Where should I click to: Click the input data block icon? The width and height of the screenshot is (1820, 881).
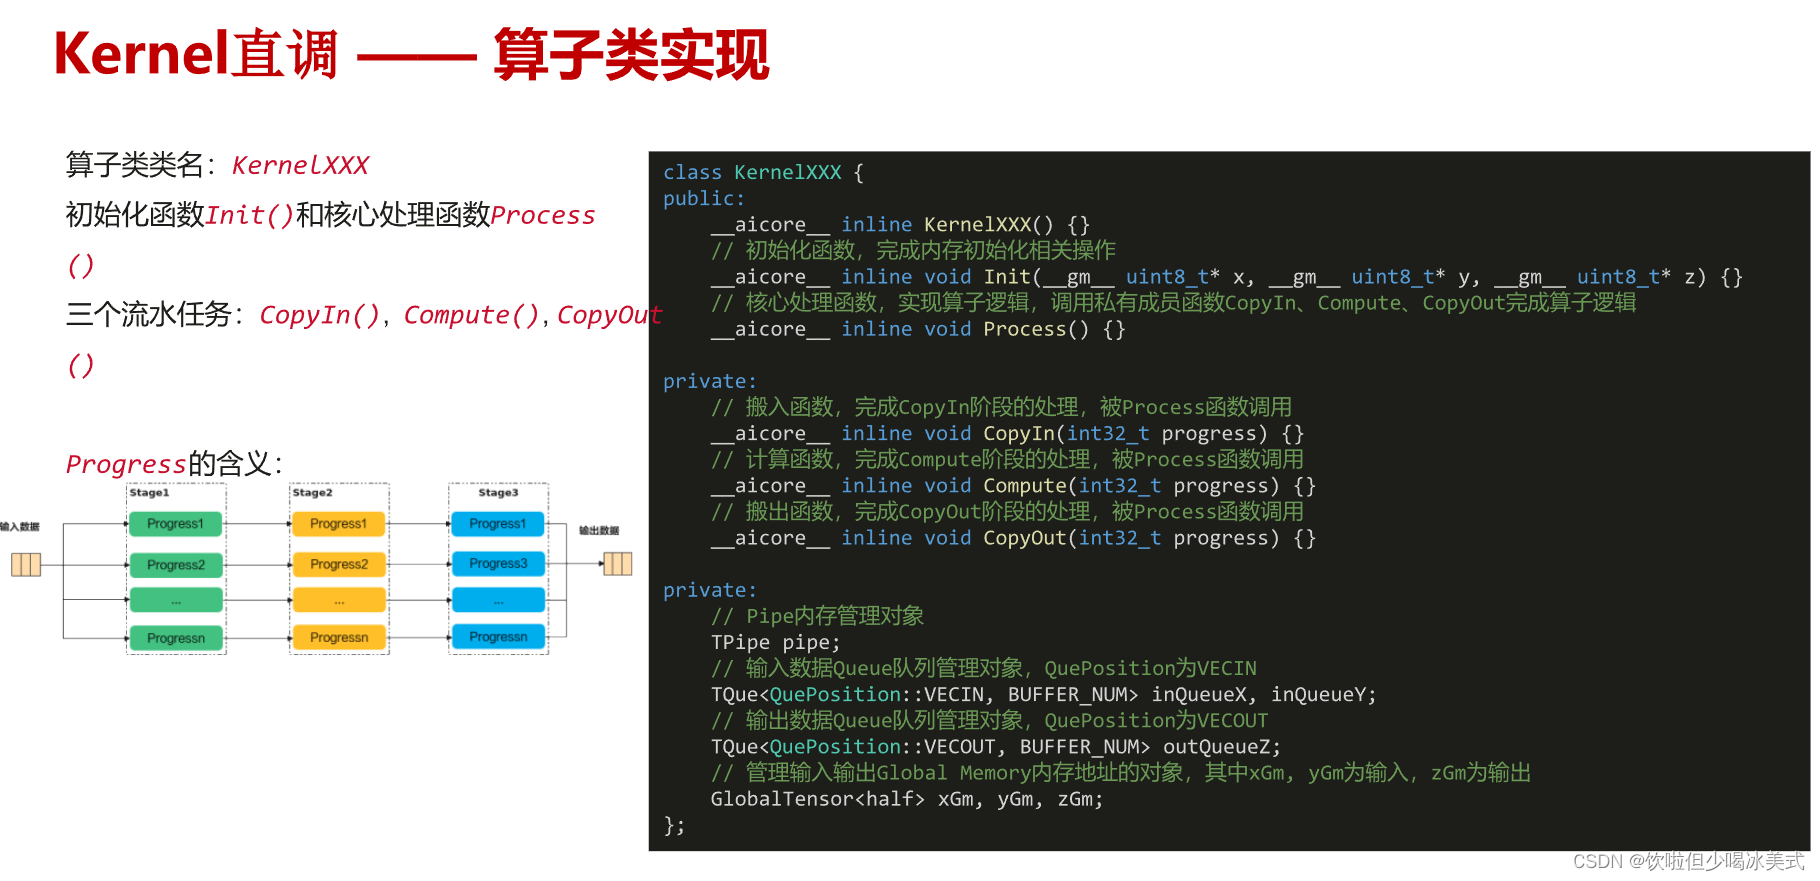point(26,565)
